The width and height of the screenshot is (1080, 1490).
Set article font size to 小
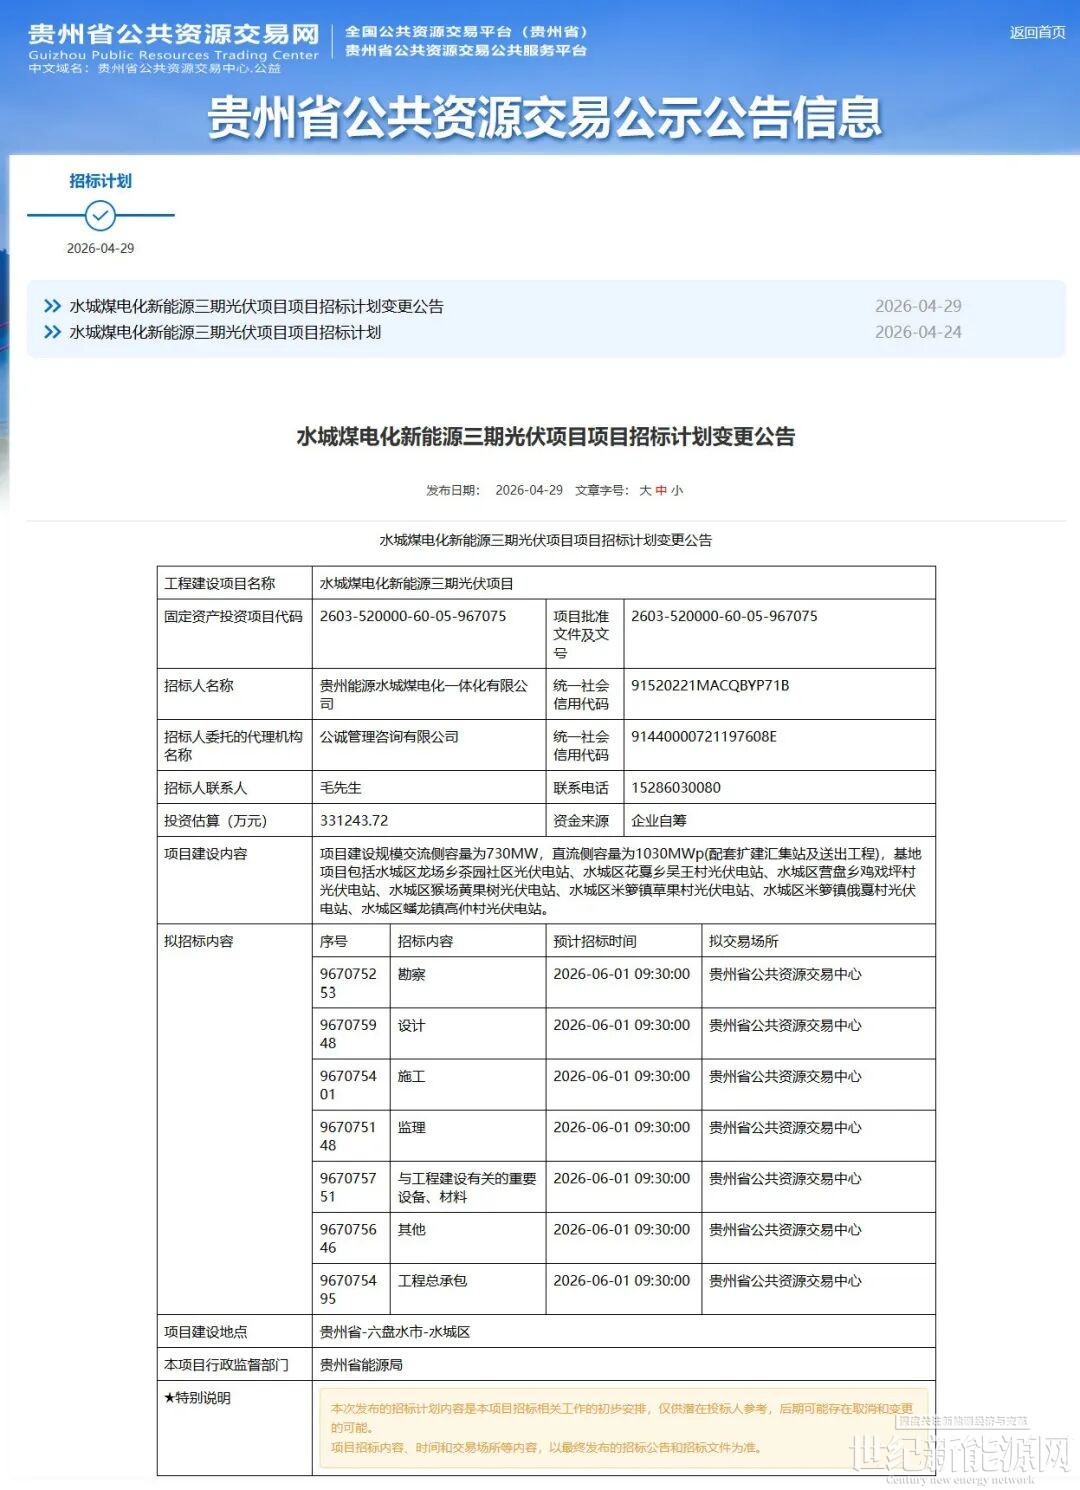[677, 490]
